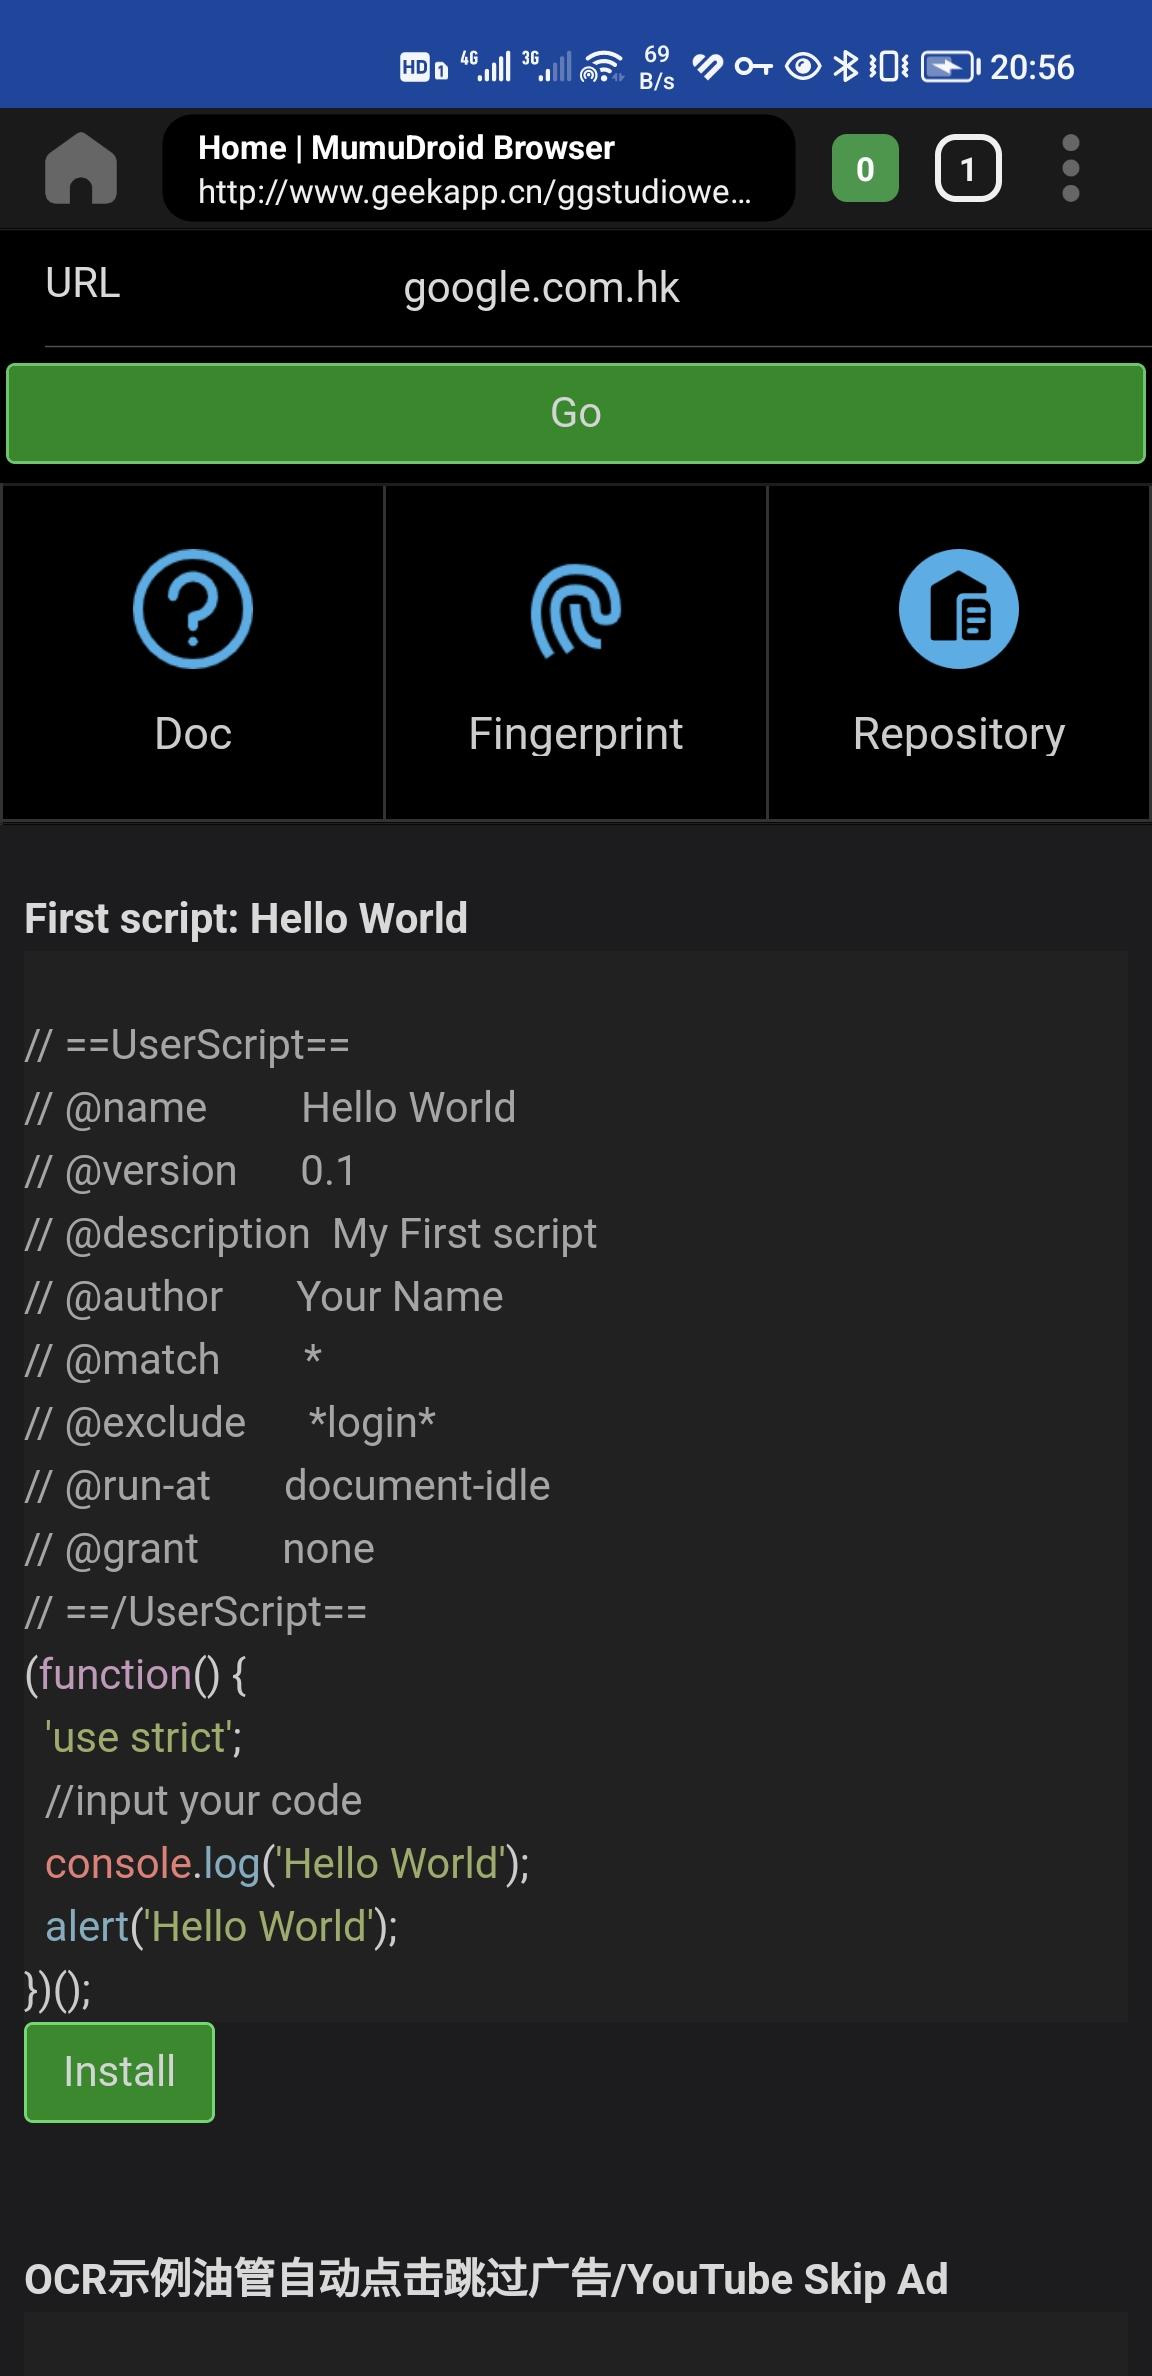1152x2376 pixels.
Task: Click the green Go button
Action: (576, 413)
